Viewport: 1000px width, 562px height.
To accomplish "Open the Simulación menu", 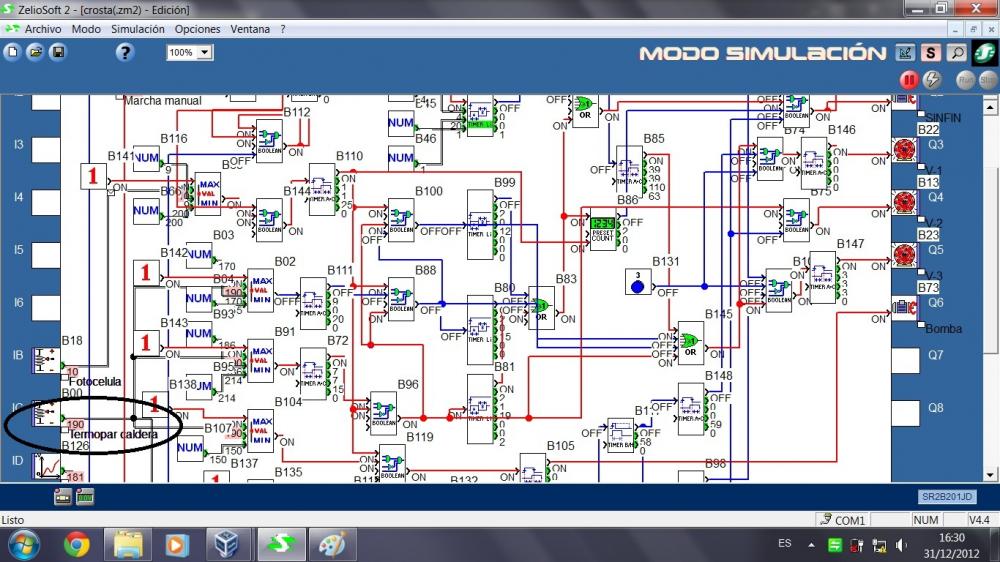I will coord(138,29).
